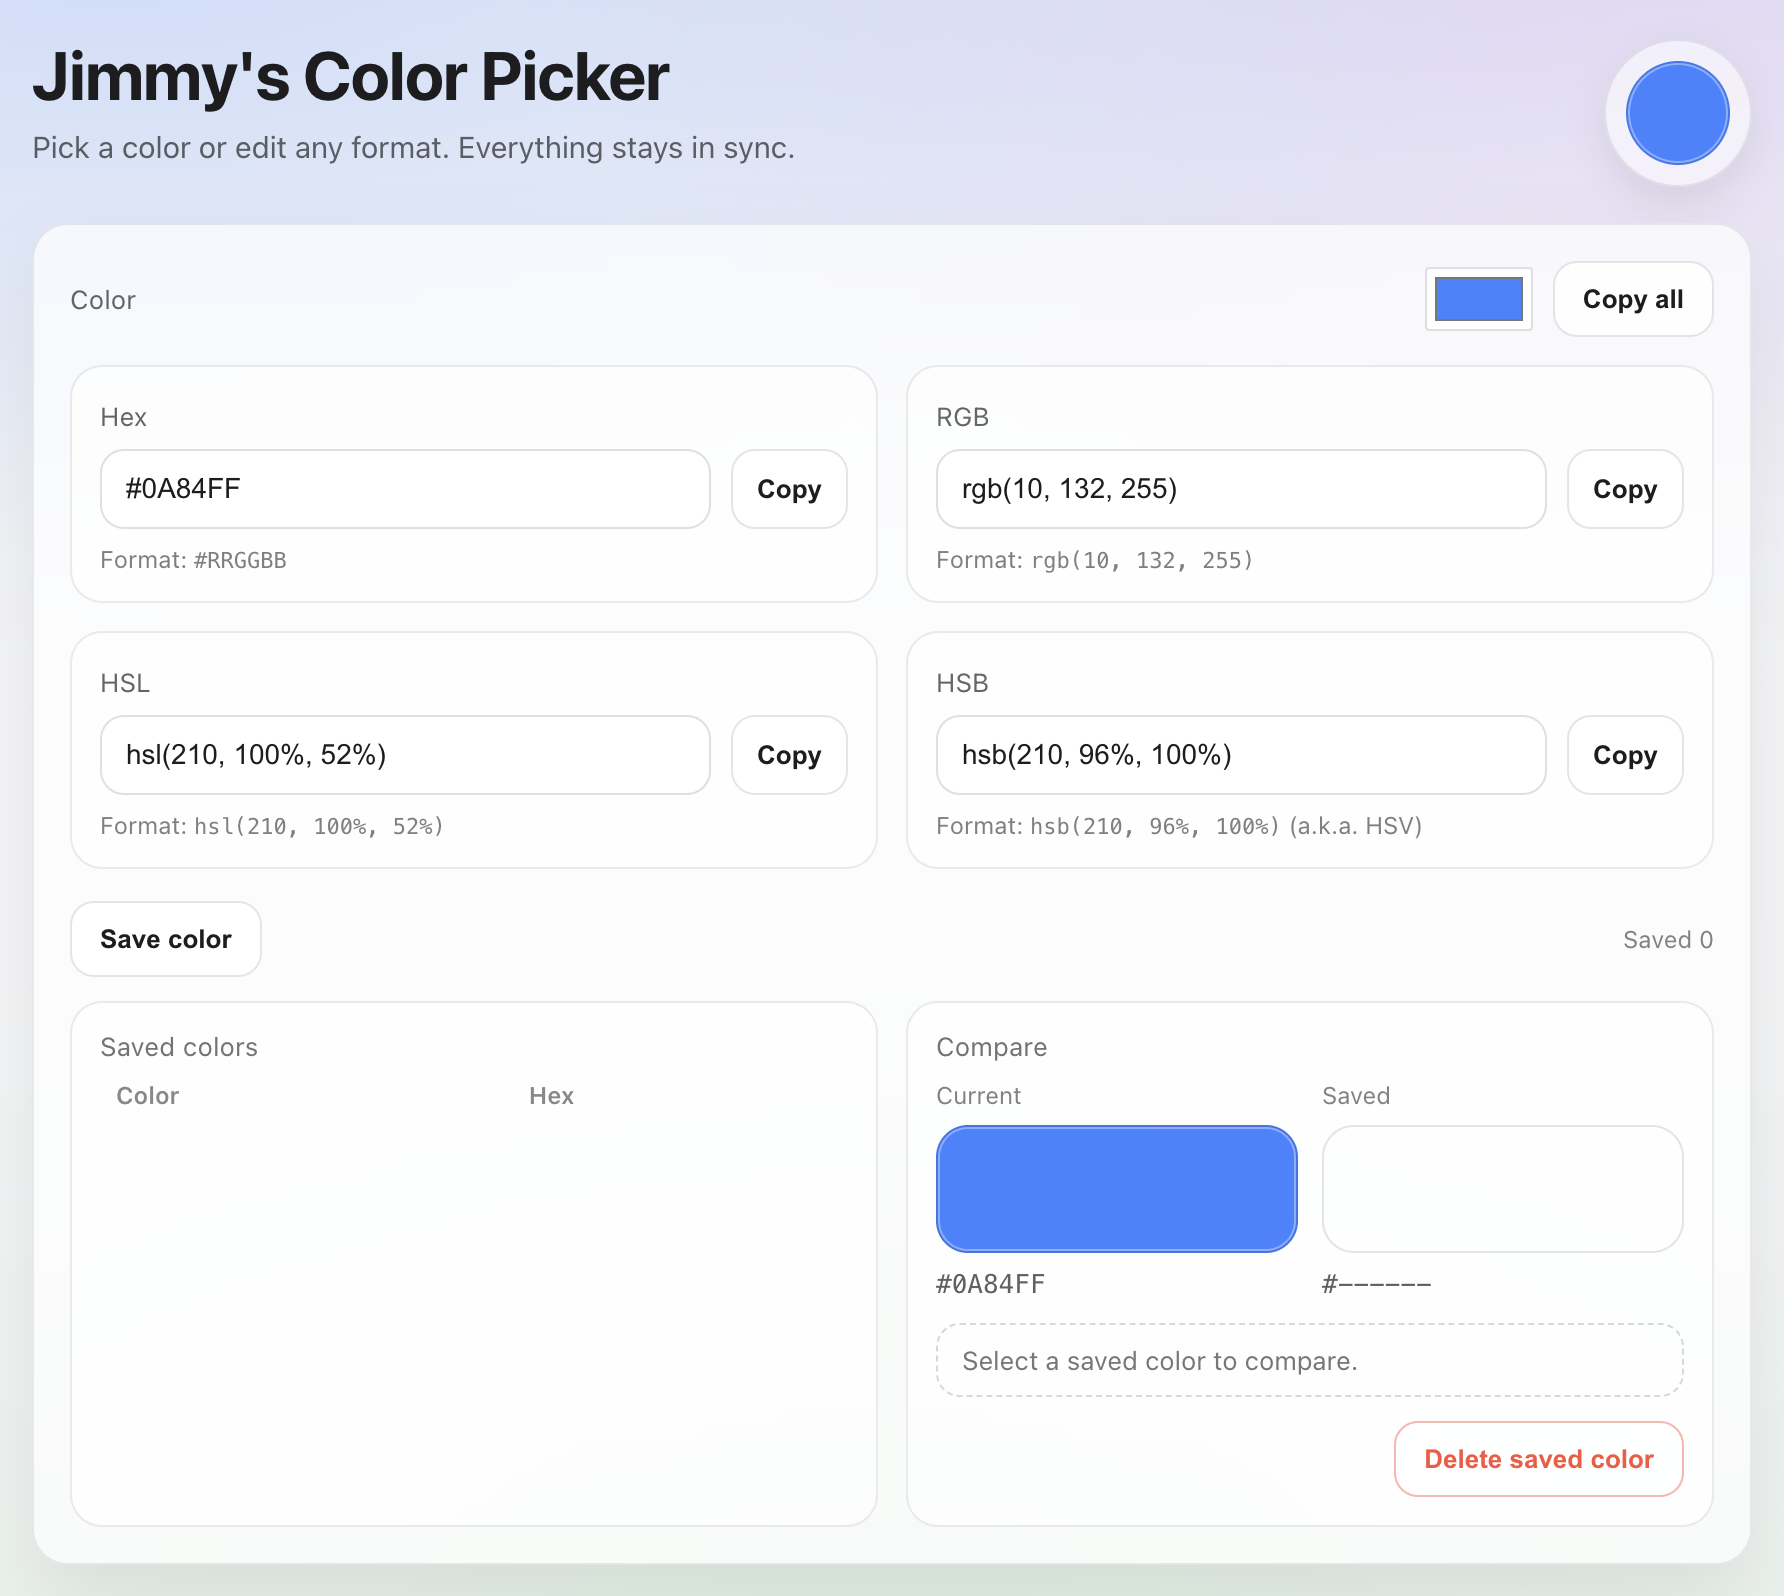Click the 'Saved 0' counter text

point(1668,940)
